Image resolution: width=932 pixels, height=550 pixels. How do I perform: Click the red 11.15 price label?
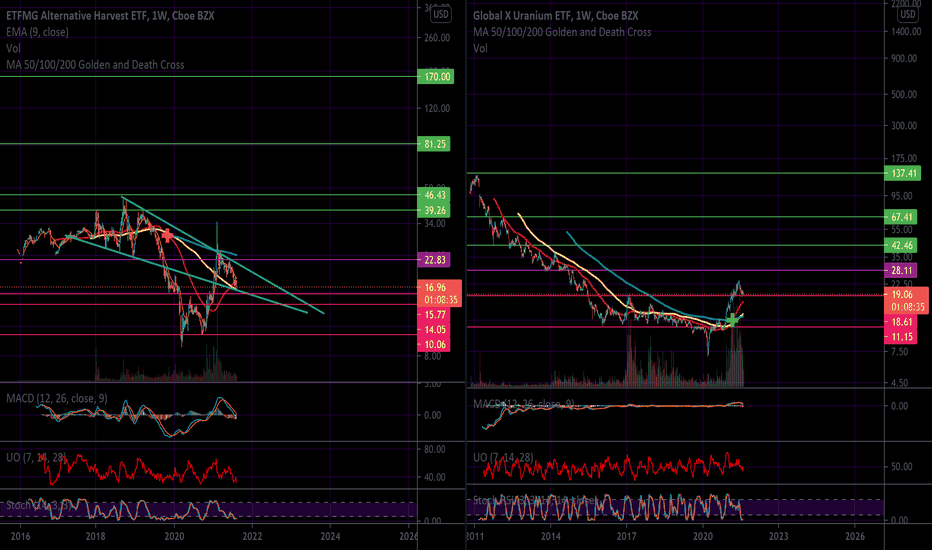[901, 337]
